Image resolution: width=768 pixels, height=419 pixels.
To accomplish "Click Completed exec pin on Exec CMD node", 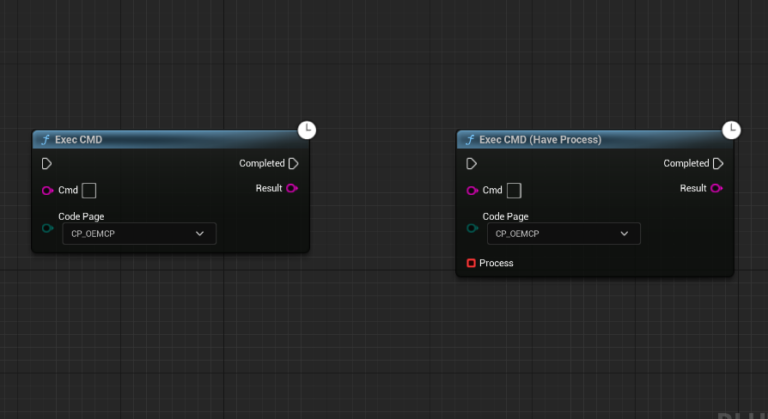I will tap(293, 164).
